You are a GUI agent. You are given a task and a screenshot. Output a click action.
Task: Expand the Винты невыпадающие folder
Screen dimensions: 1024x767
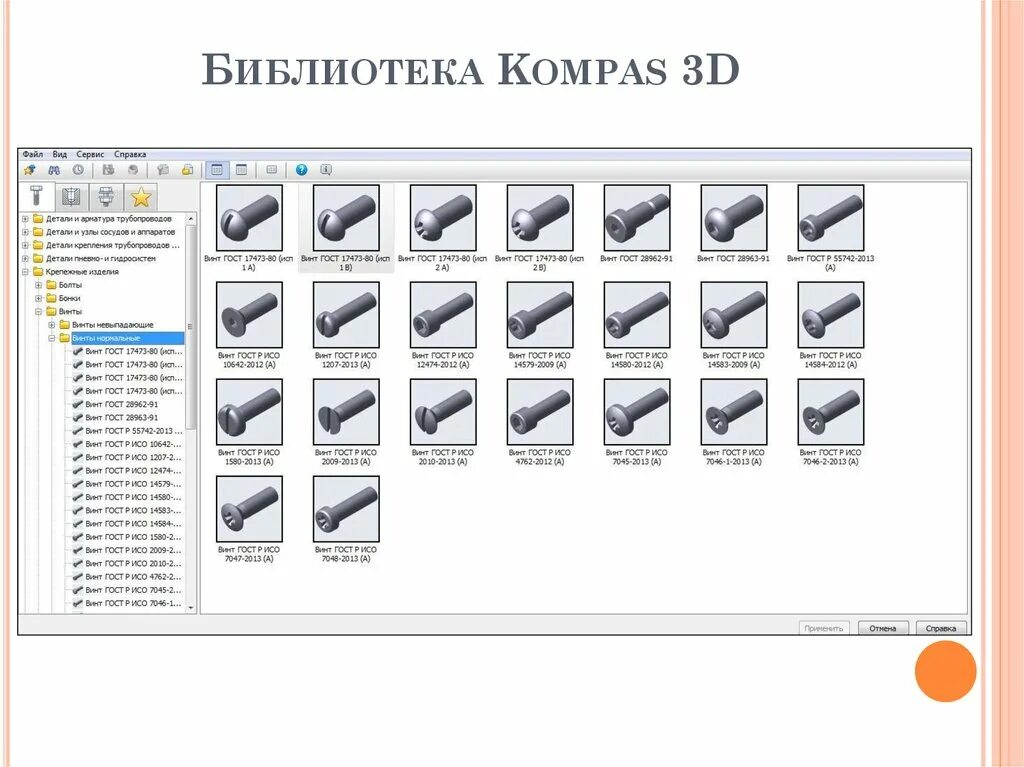click(52, 325)
